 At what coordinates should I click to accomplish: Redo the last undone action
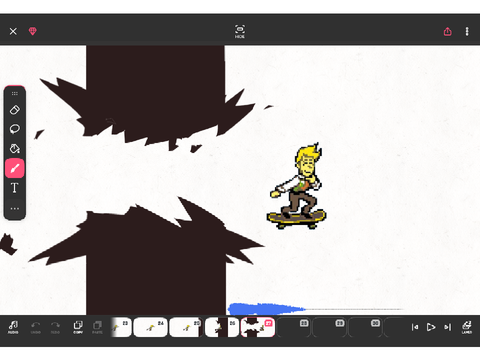[55, 327]
